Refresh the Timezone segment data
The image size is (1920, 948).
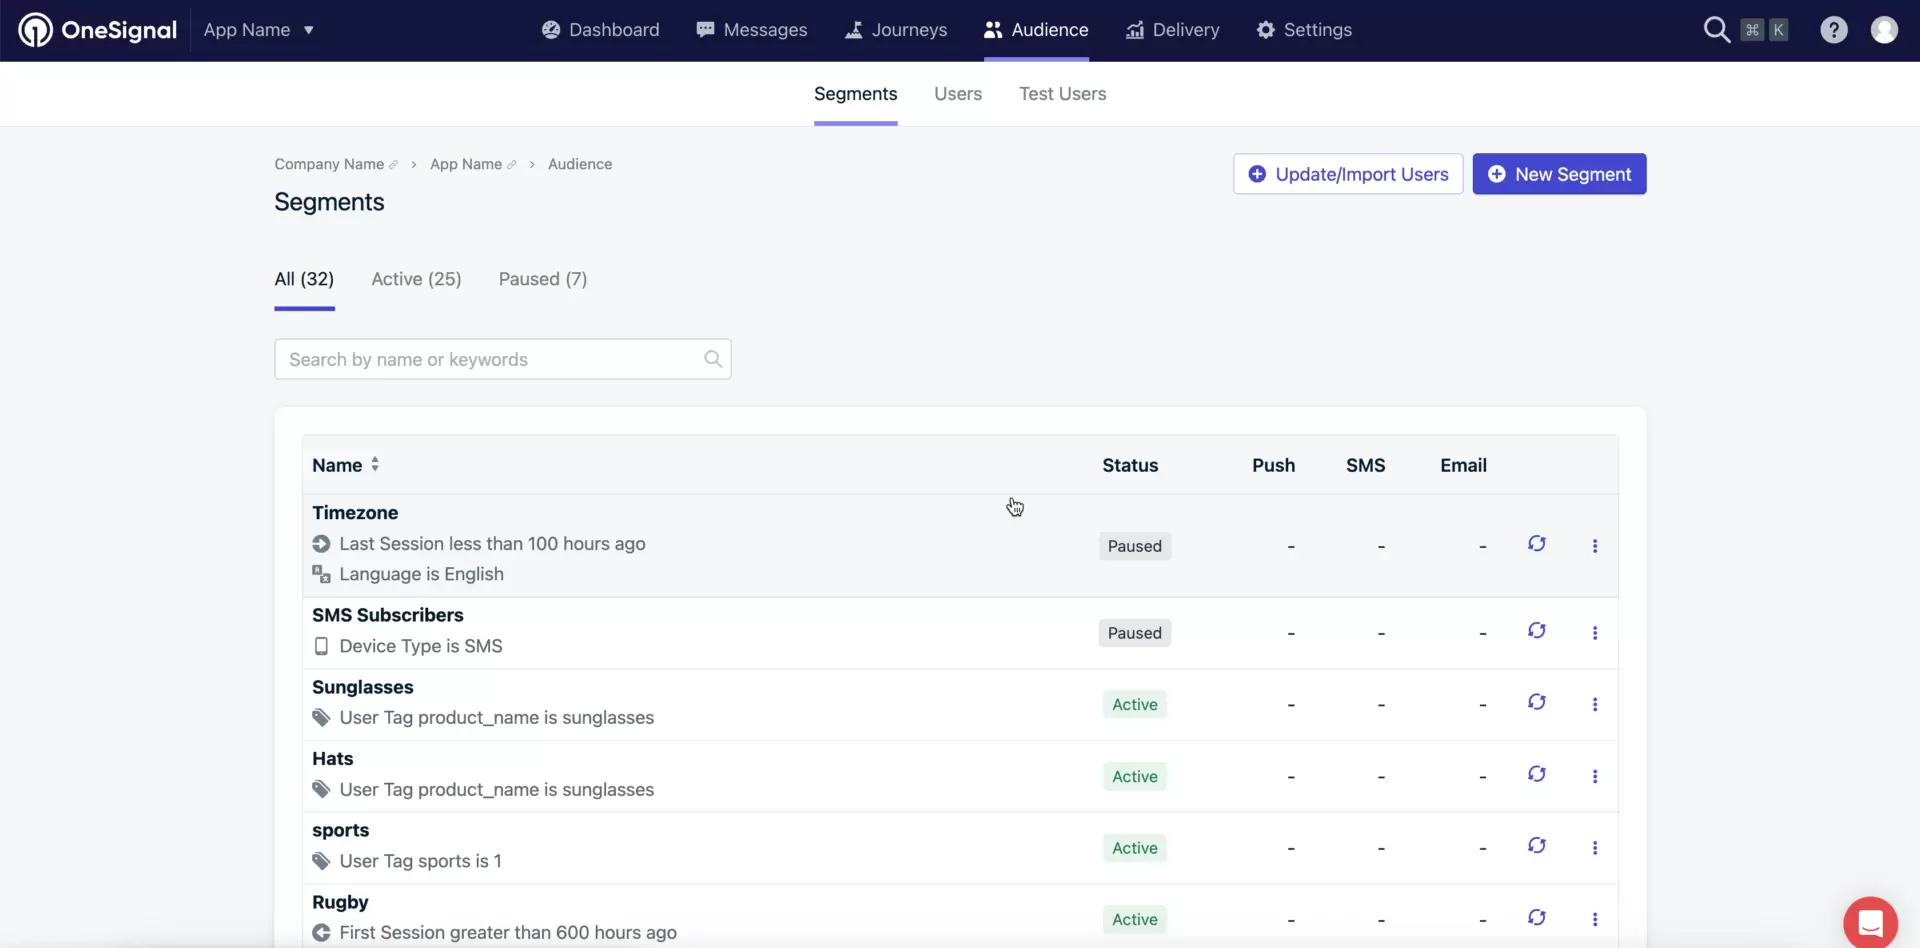tap(1537, 543)
